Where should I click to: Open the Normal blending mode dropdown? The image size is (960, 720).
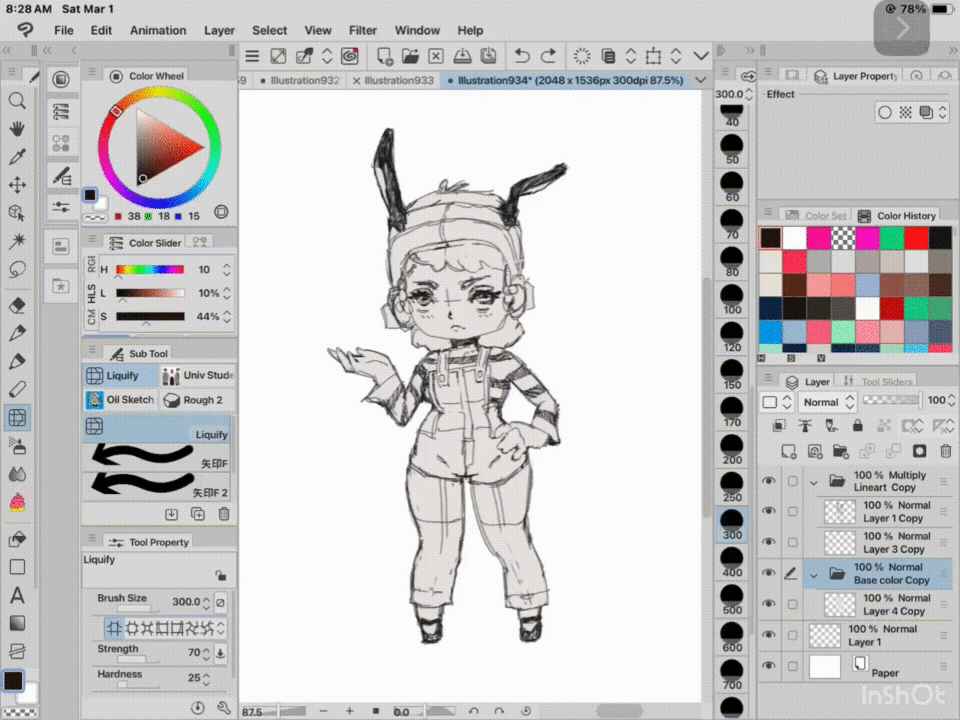pos(829,402)
